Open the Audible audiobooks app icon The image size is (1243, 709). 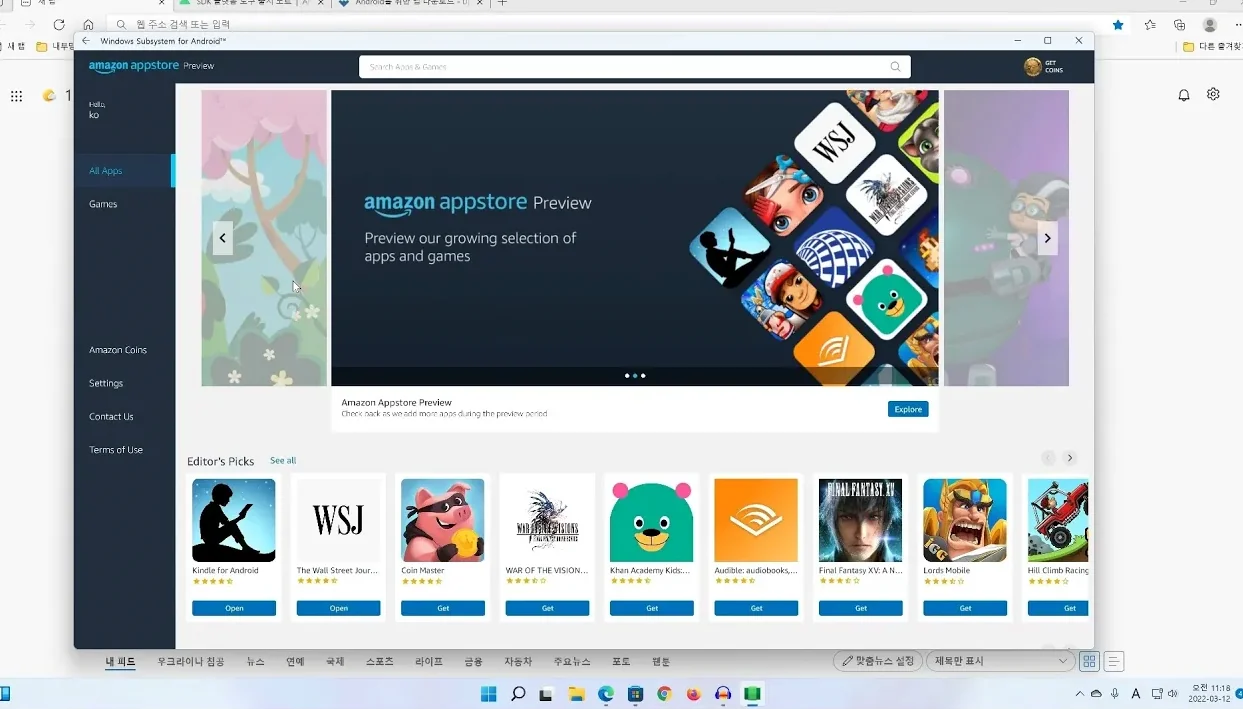click(x=756, y=520)
